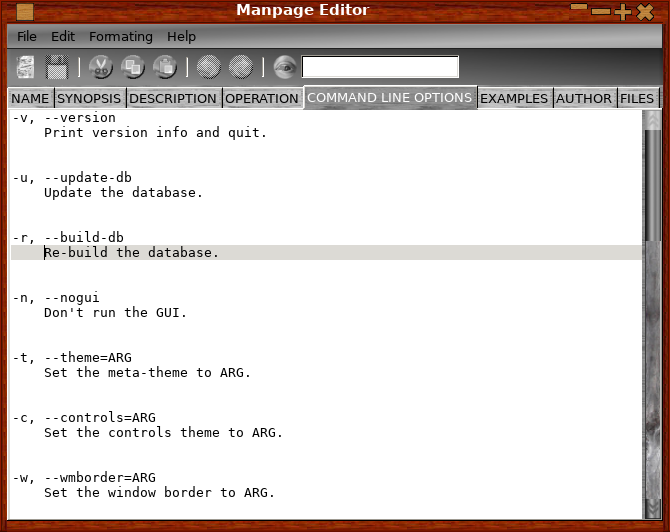
Task: Click the copy icon in toolbar
Action: (133, 67)
